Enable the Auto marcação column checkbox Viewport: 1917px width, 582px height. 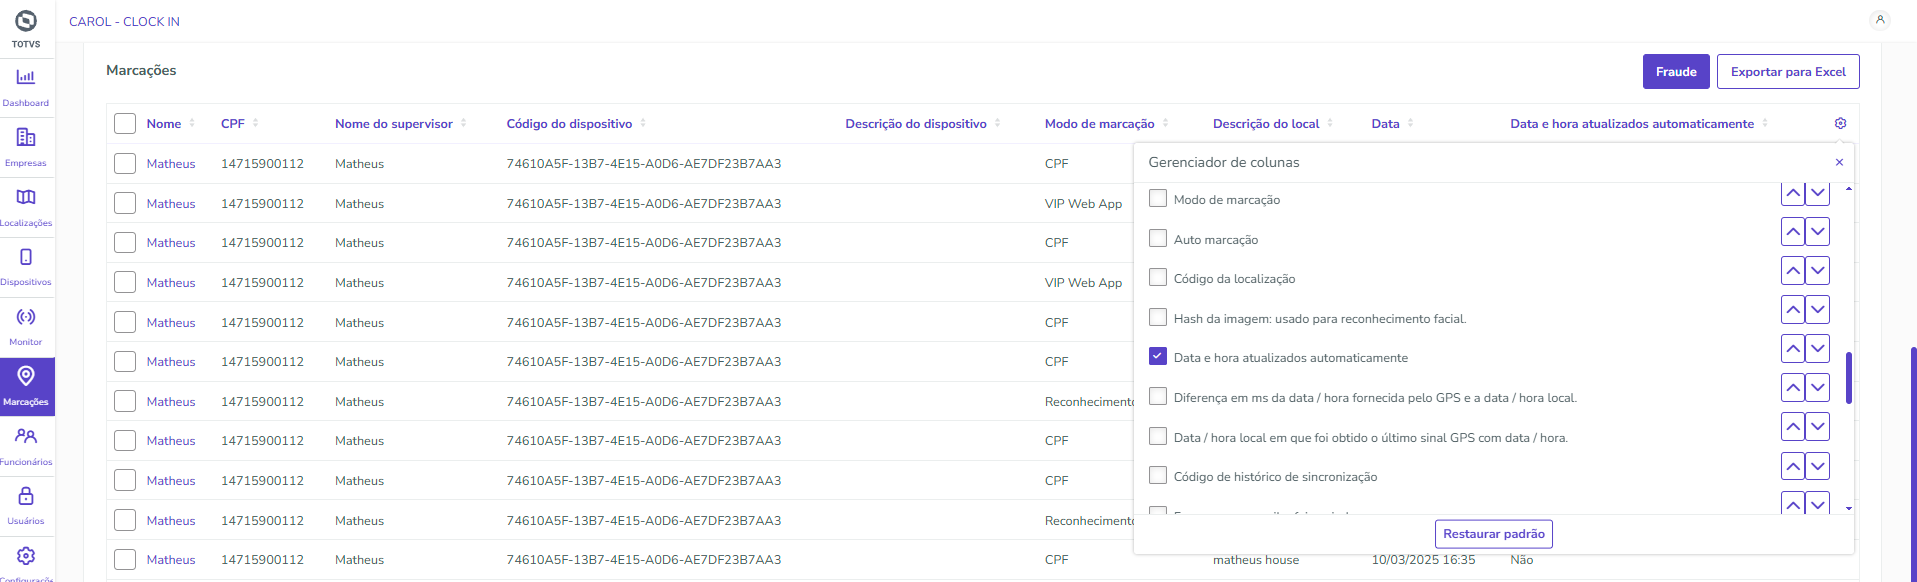click(1158, 238)
